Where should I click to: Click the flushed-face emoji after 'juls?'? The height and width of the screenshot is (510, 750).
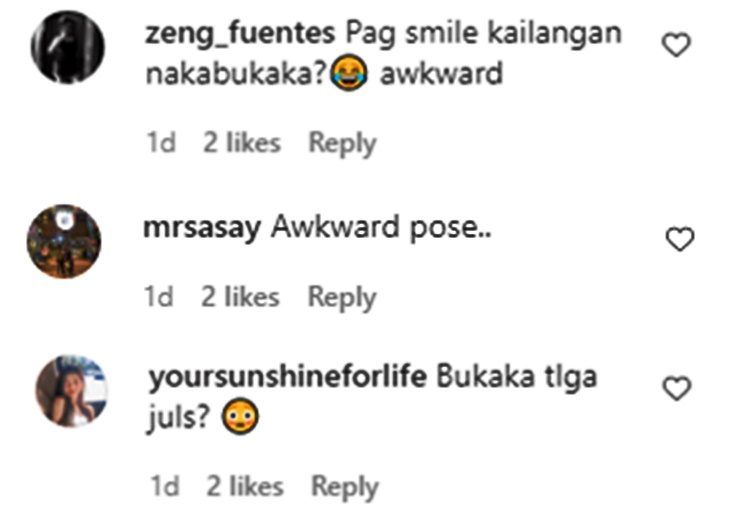tap(240, 417)
